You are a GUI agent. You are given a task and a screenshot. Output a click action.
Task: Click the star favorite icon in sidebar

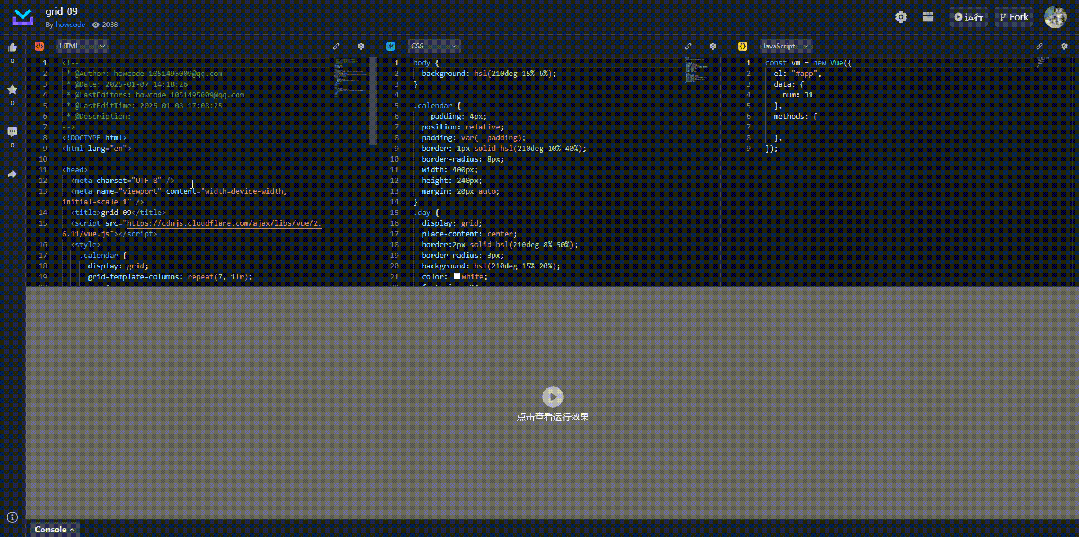(x=12, y=90)
